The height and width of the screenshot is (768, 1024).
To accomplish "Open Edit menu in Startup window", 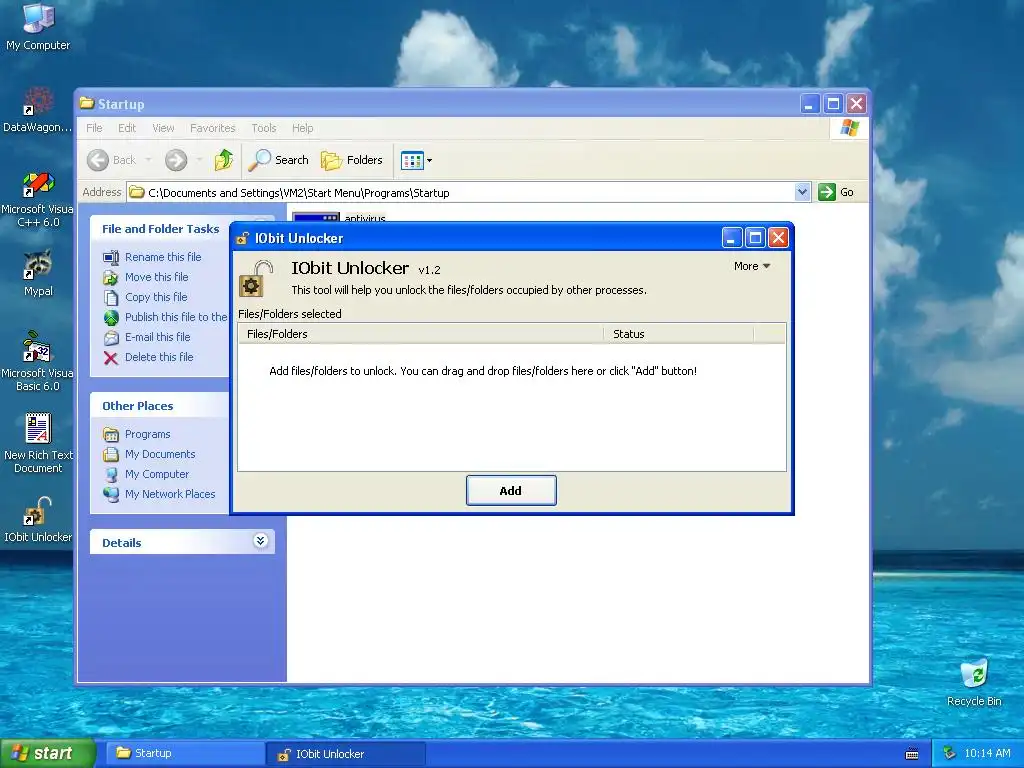I will [x=127, y=128].
